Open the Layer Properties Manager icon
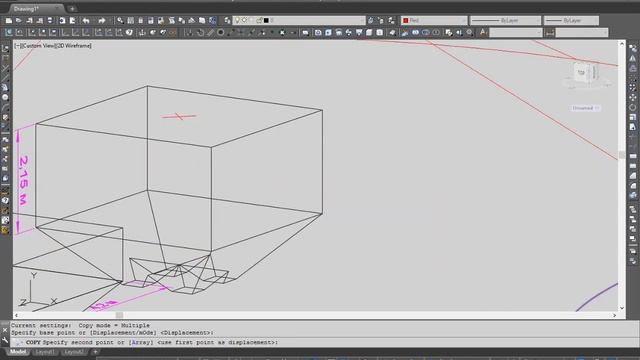This screenshot has height=360, width=640. click(227, 20)
